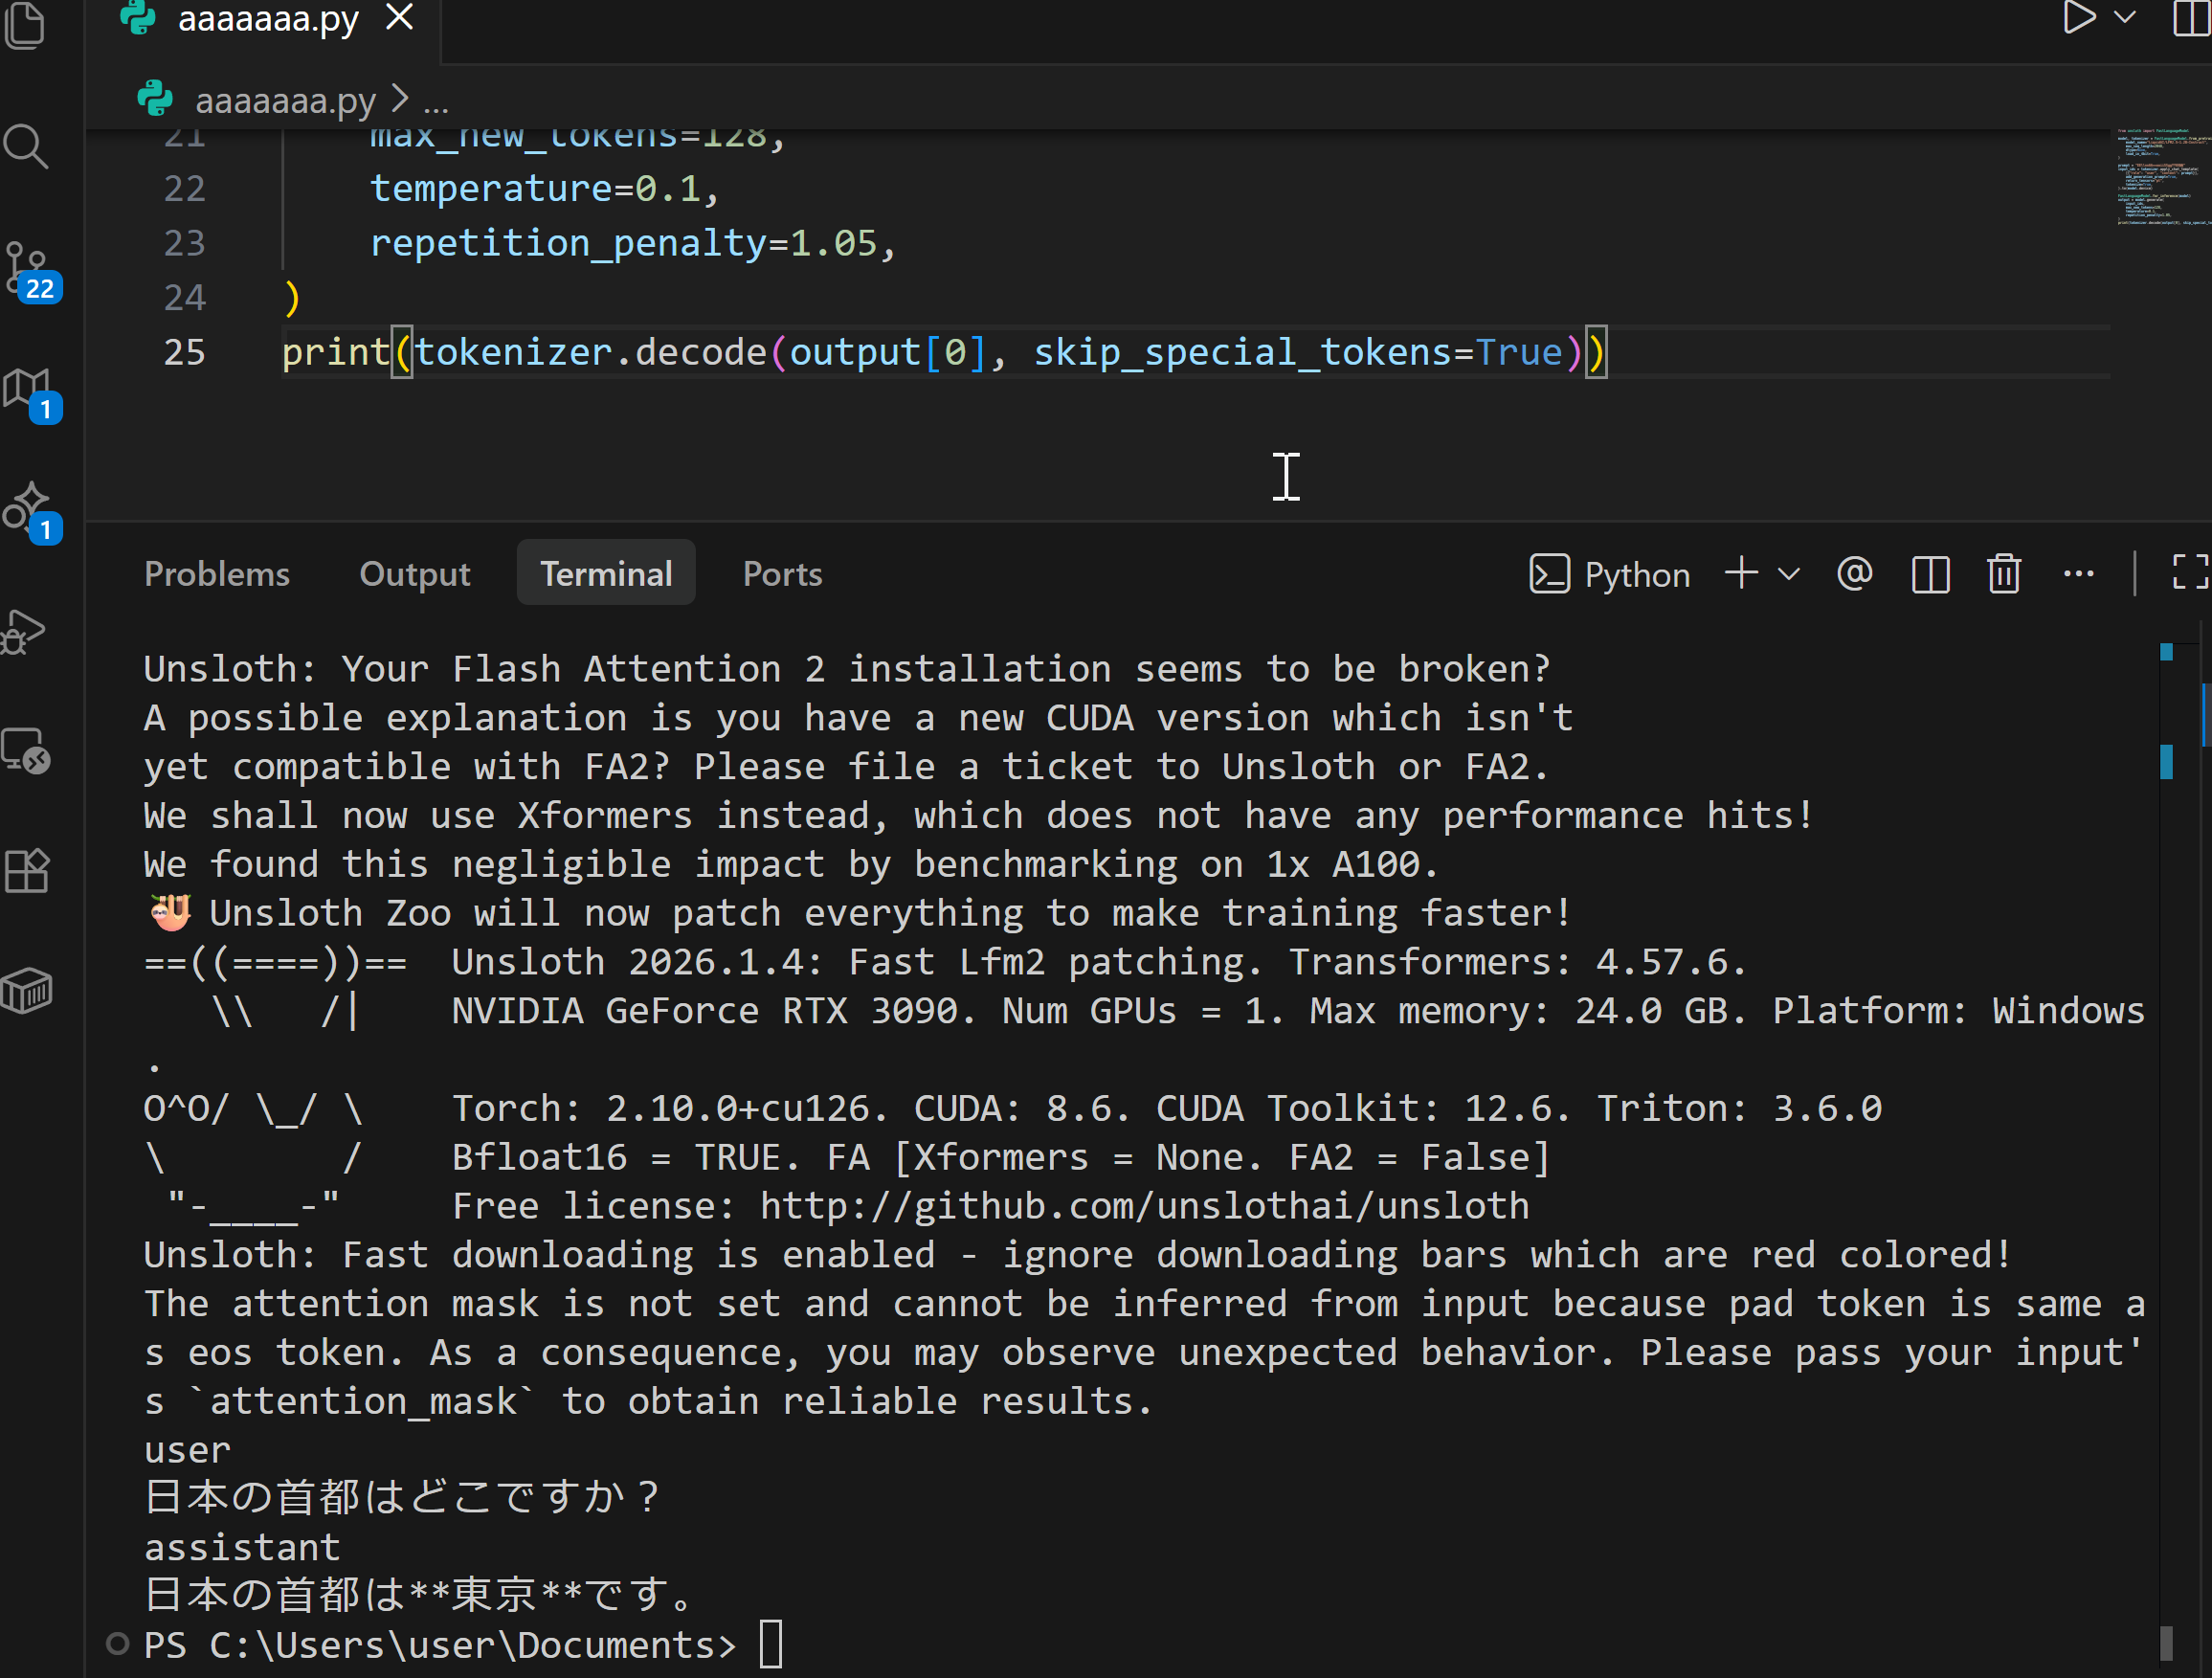2212x1678 pixels.
Task: Click the @ icon in terminal toolbar
Action: click(x=1854, y=574)
